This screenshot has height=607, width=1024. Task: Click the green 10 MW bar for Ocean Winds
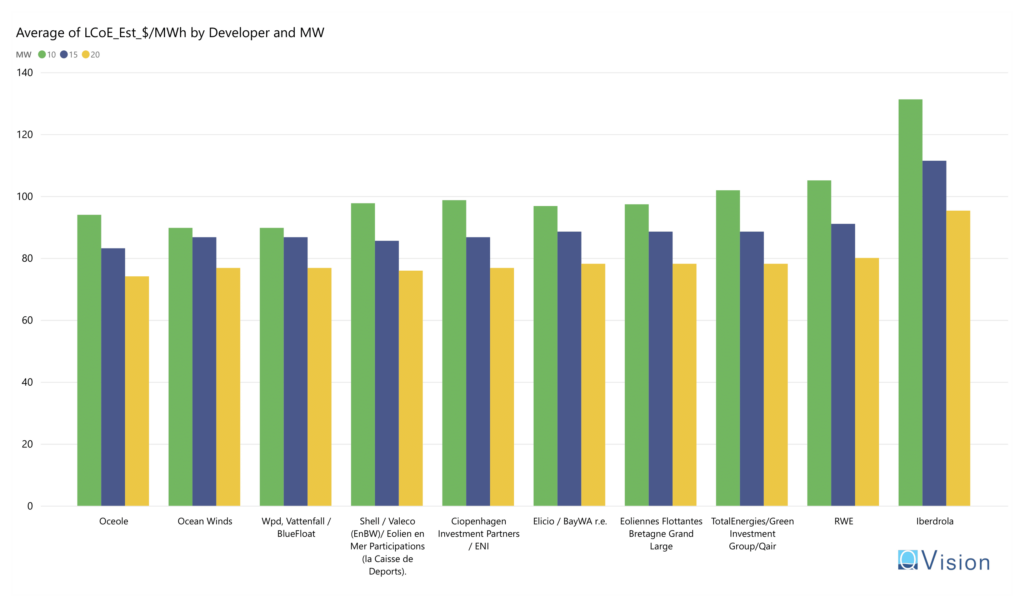pyautogui.click(x=180, y=367)
